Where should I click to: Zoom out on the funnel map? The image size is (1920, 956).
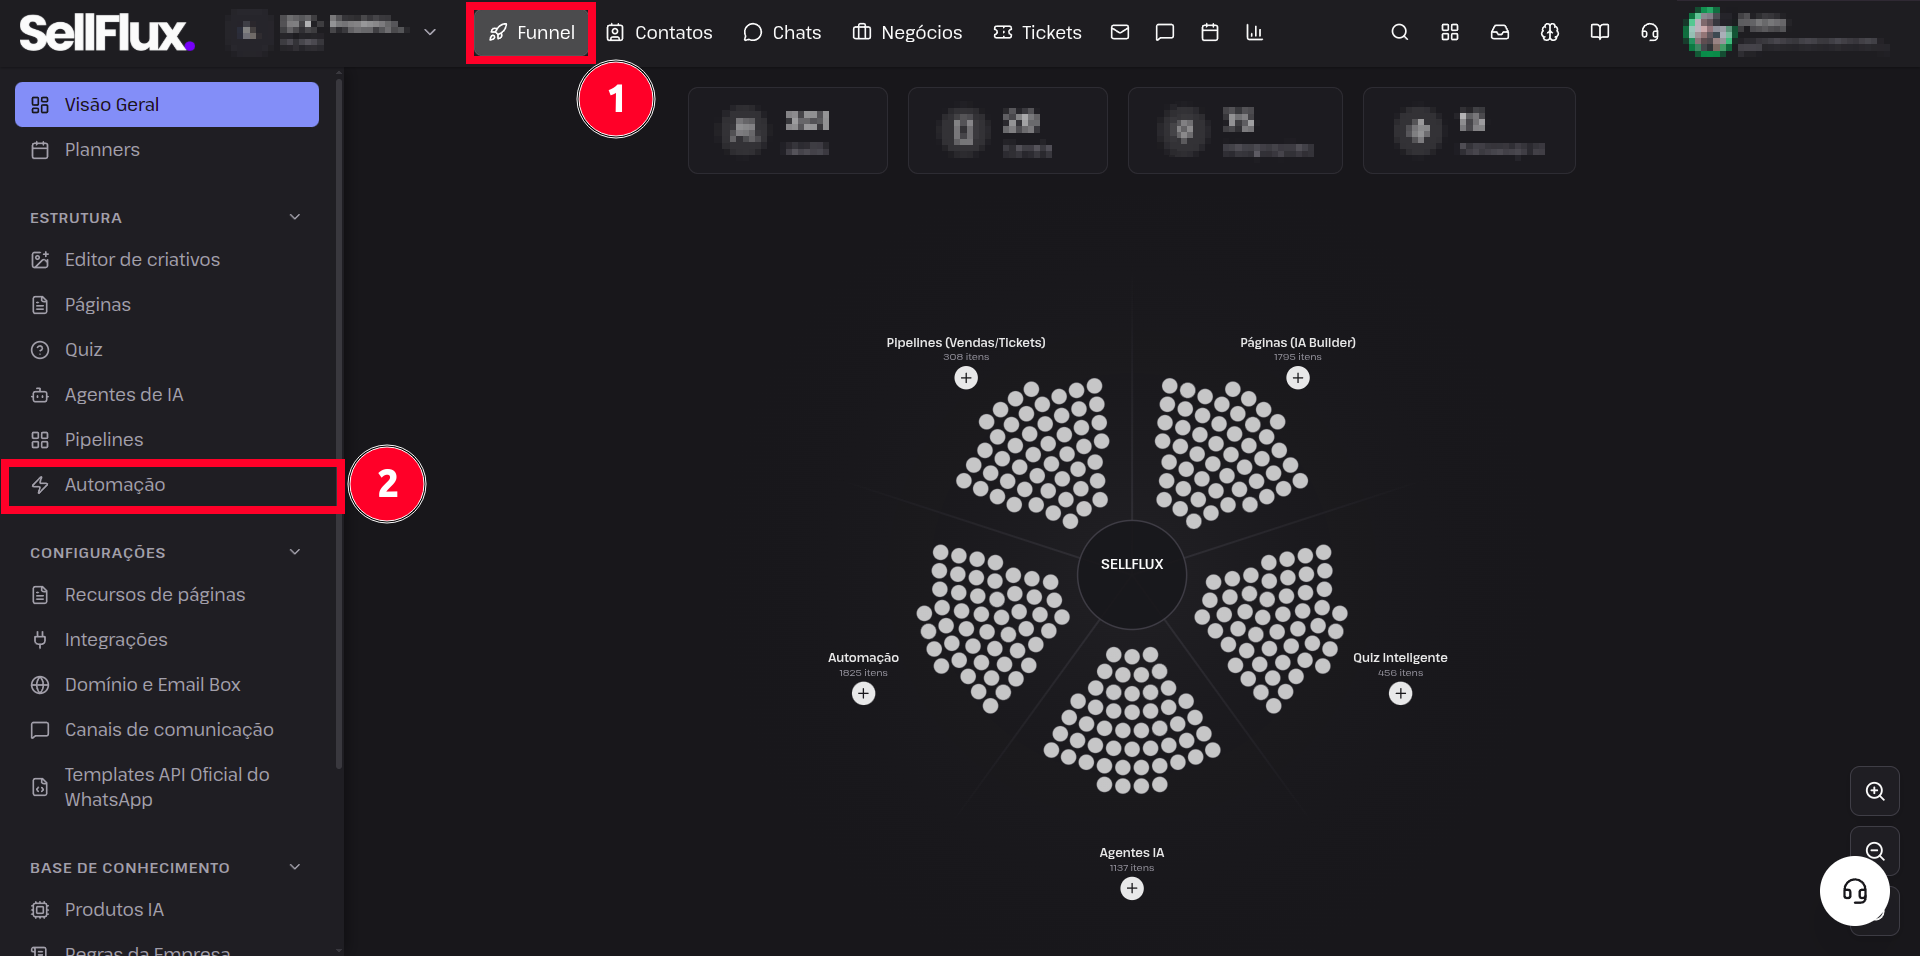pyautogui.click(x=1875, y=851)
